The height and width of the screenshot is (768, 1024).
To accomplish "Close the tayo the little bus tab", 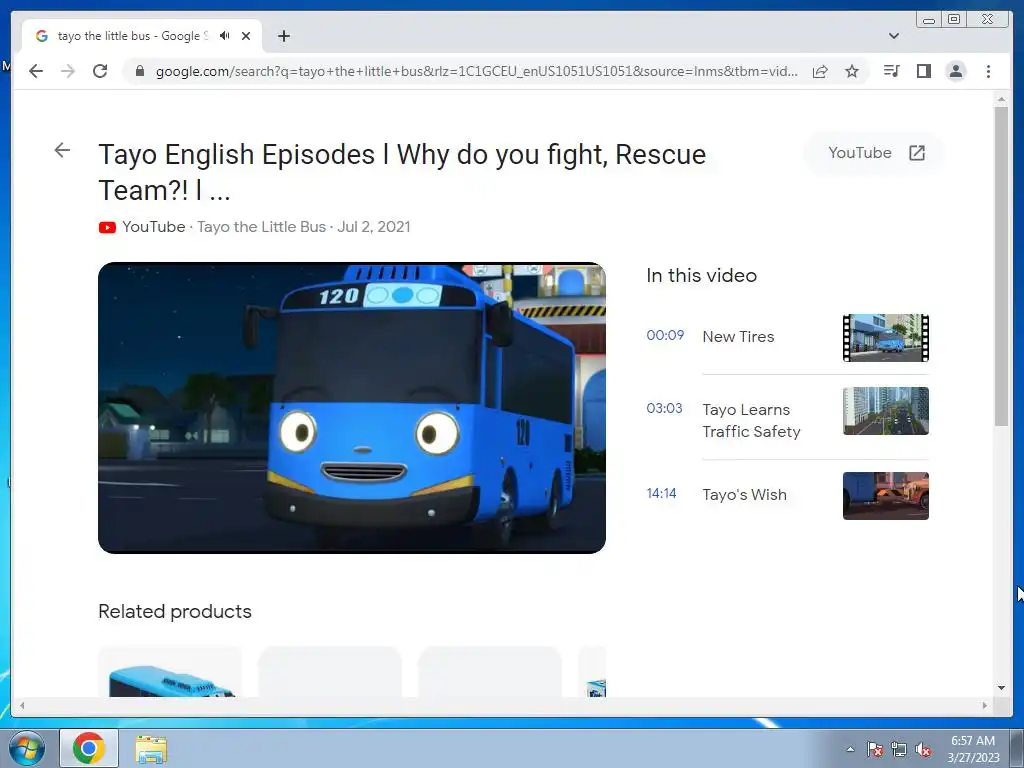I will tap(246, 36).
